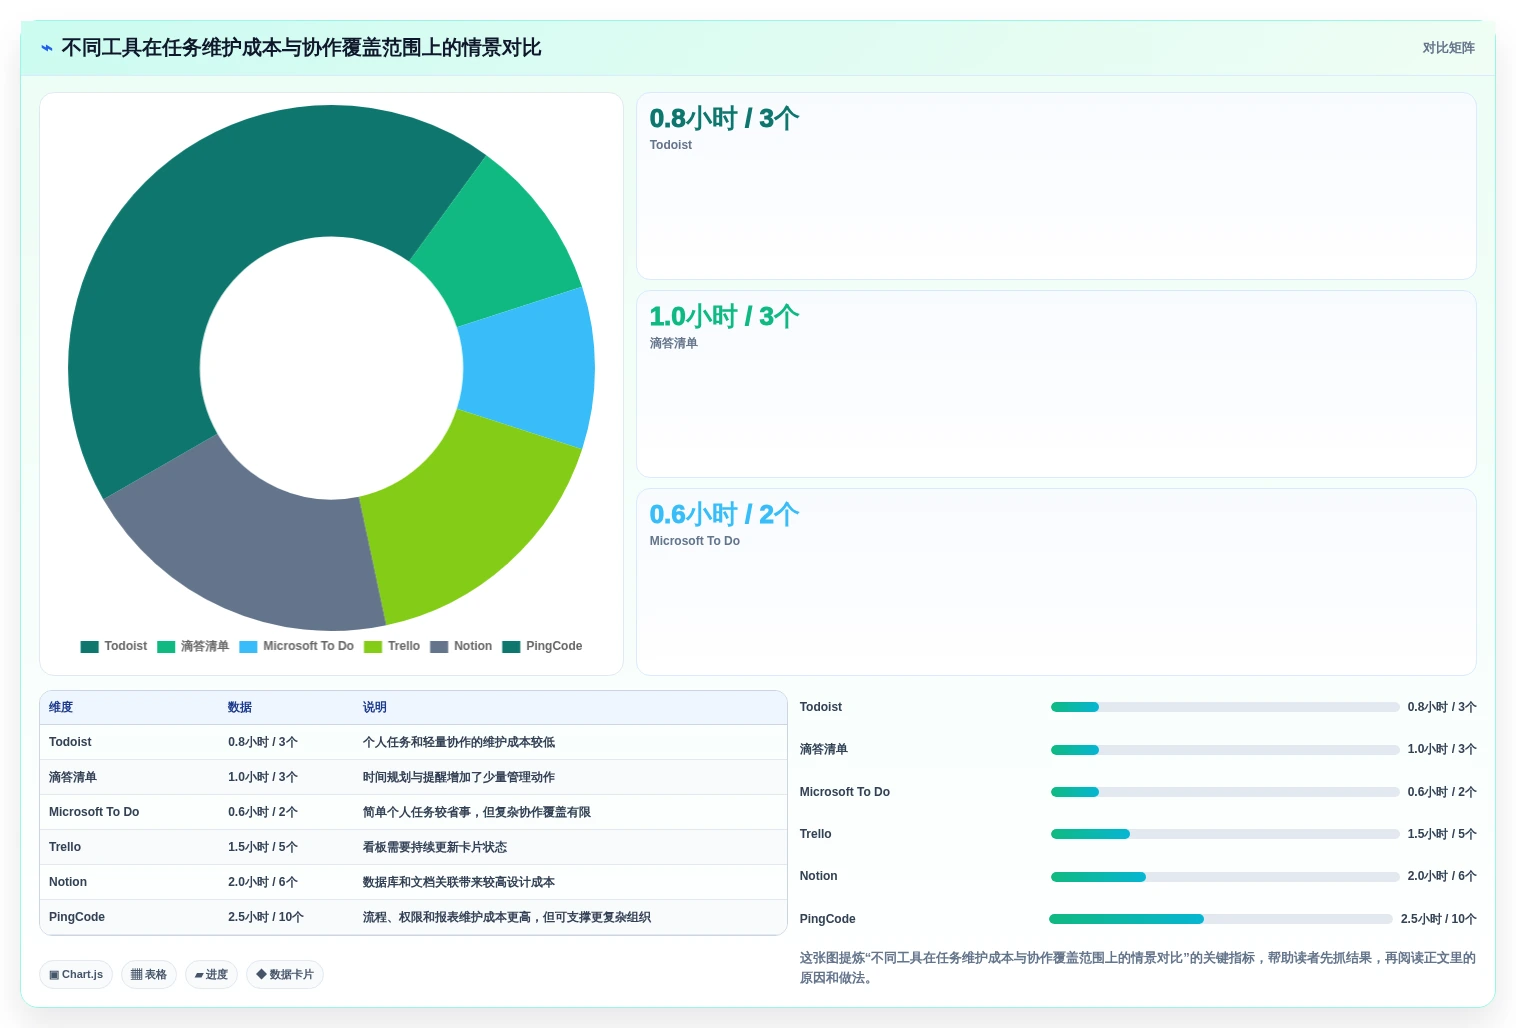Click the Trello label in the progress list

coord(816,834)
